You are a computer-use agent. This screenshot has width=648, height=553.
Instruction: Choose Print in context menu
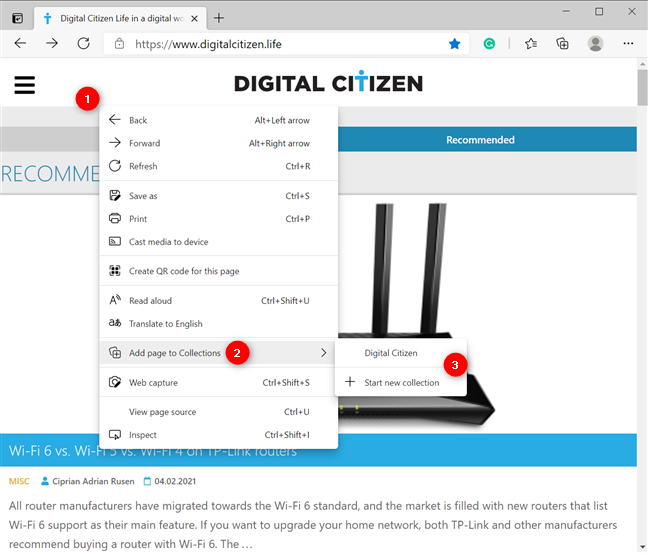tap(219, 219)
